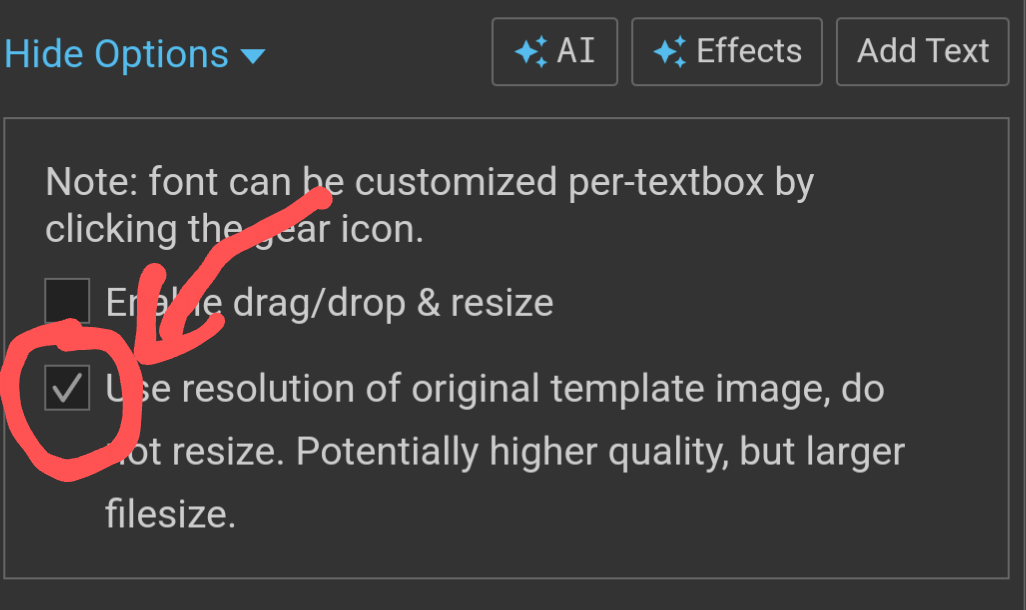Click the 'Effects' text label
Image resolution: width=1026 pixels, height=610 pixels.
[x=749, y=51]
